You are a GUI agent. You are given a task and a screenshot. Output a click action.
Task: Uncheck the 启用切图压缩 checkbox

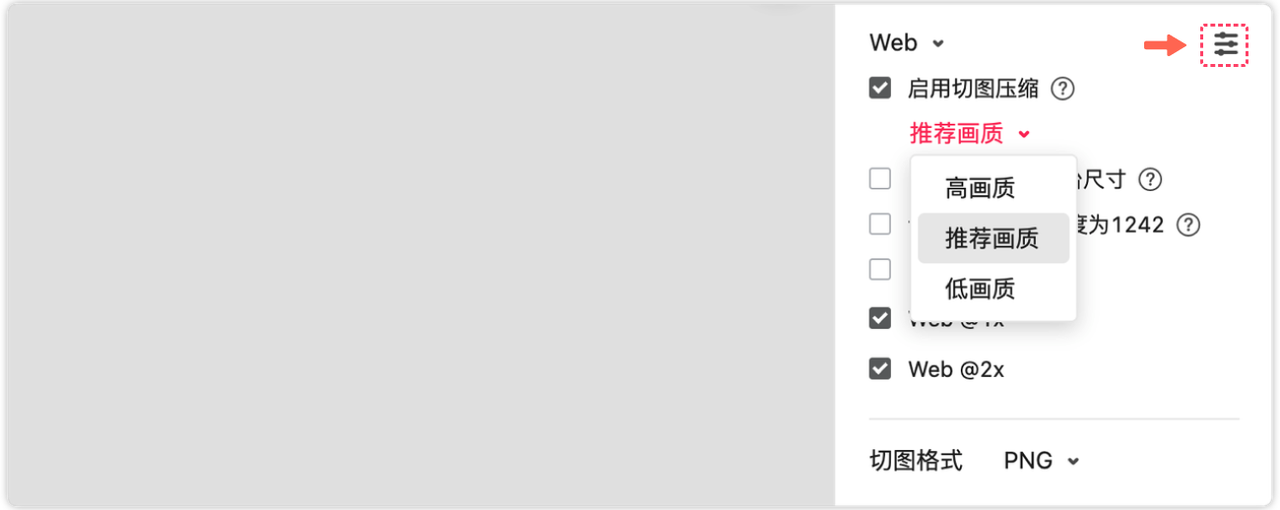pos(880,89)
